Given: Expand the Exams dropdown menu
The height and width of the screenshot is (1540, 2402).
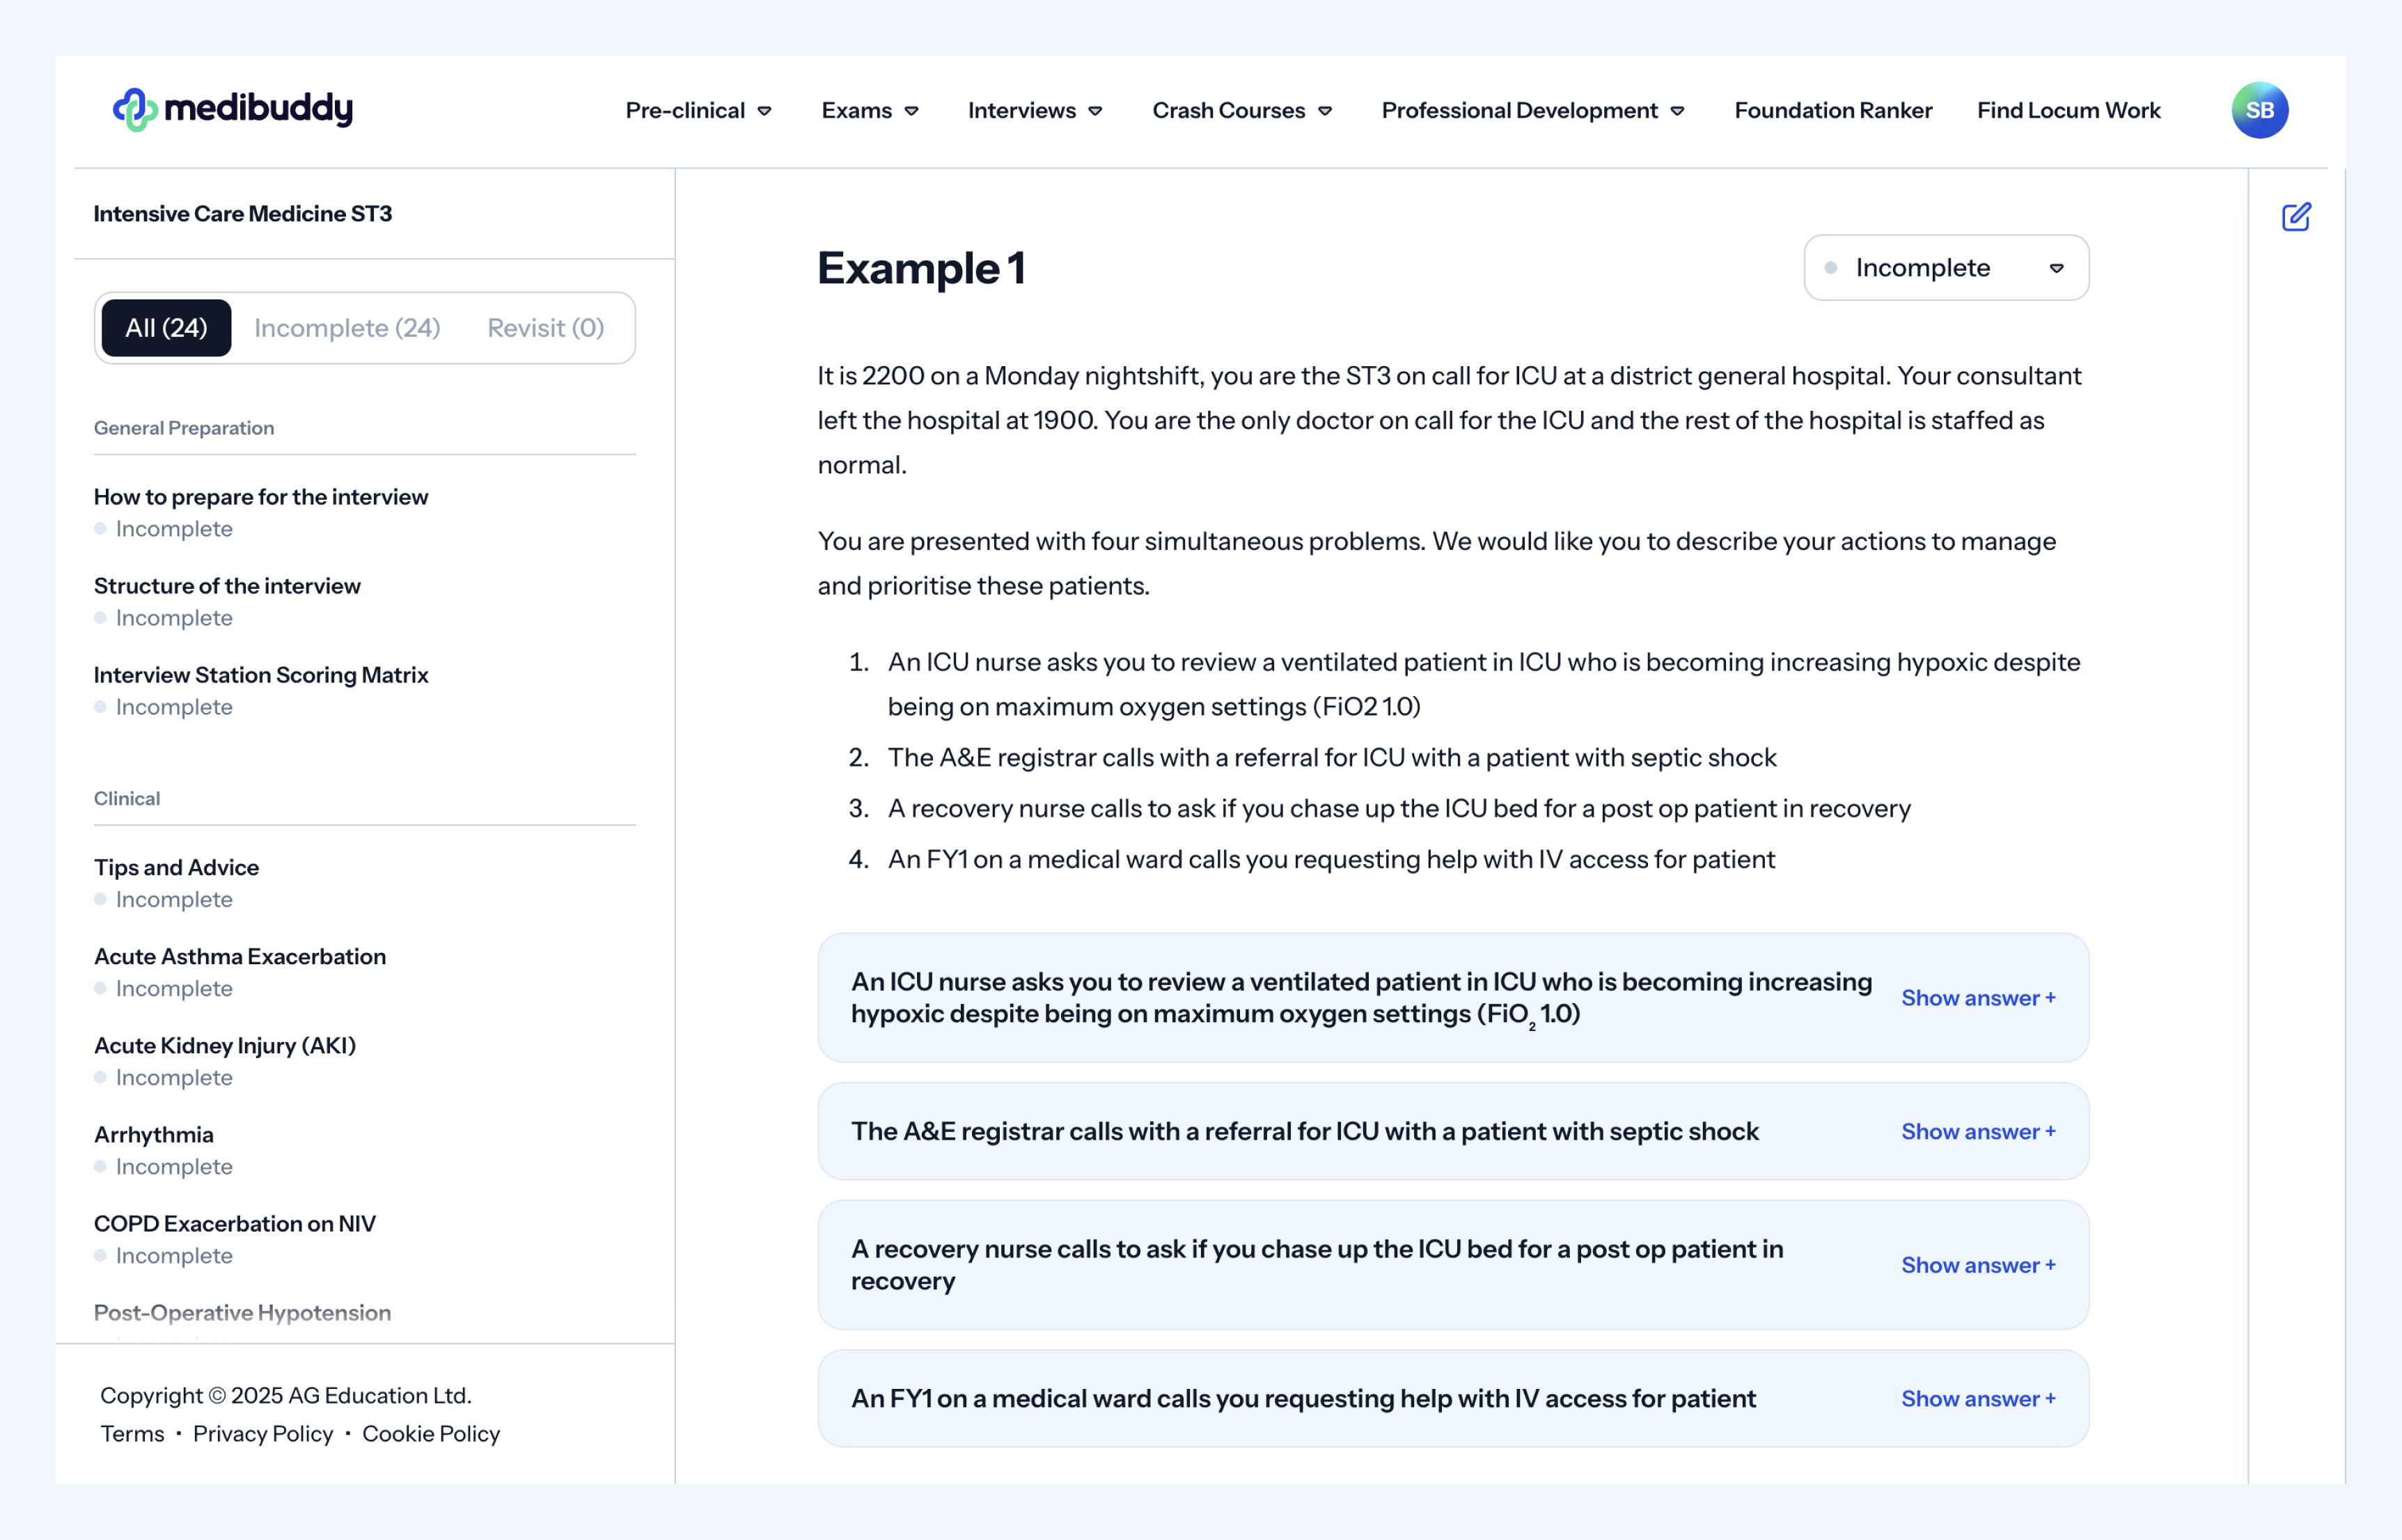Looking at the screenshot, I should click(869, 110).
